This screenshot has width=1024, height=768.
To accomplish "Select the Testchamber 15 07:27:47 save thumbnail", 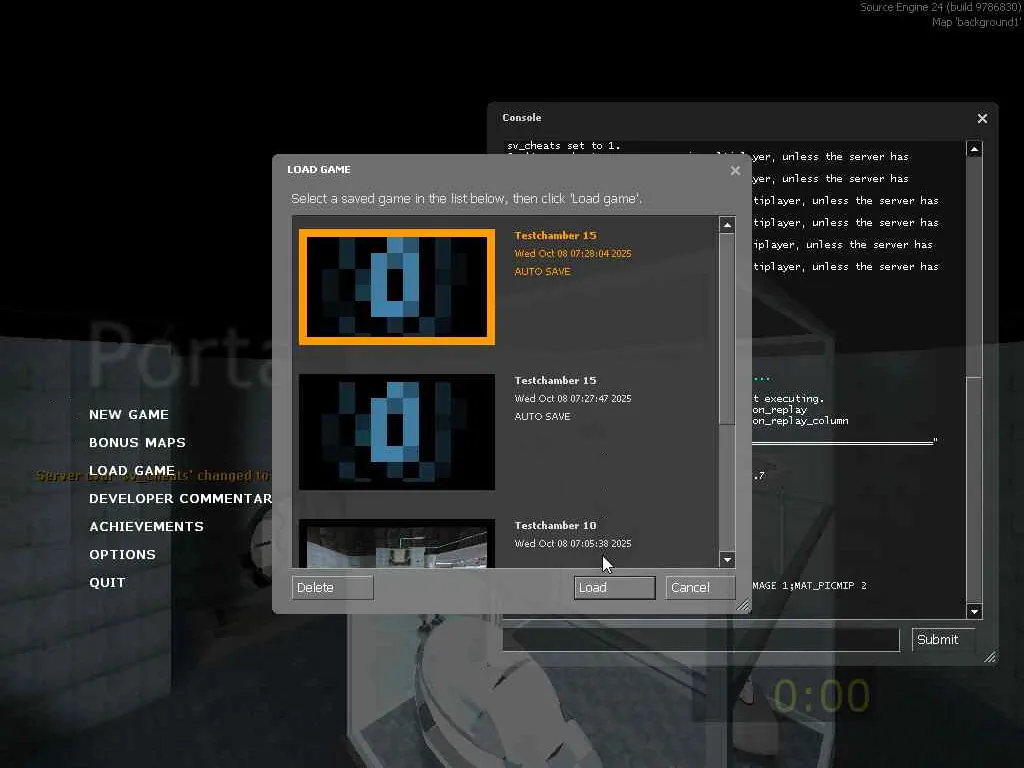I will (397, 432).
